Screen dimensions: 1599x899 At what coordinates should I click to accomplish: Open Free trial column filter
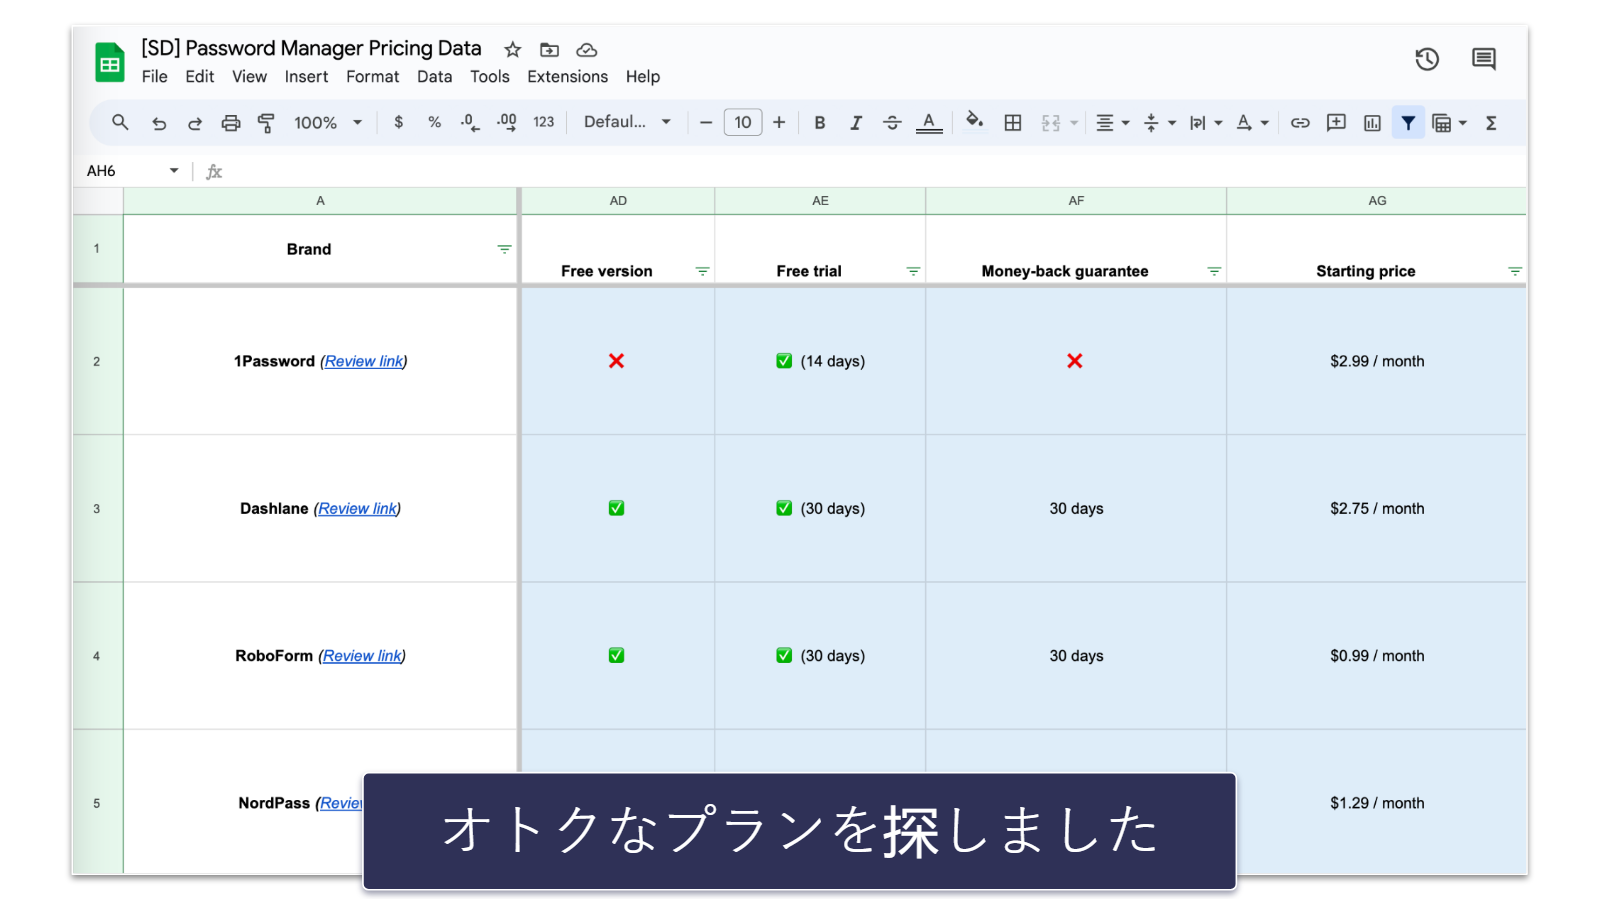(x=913, y=271)
